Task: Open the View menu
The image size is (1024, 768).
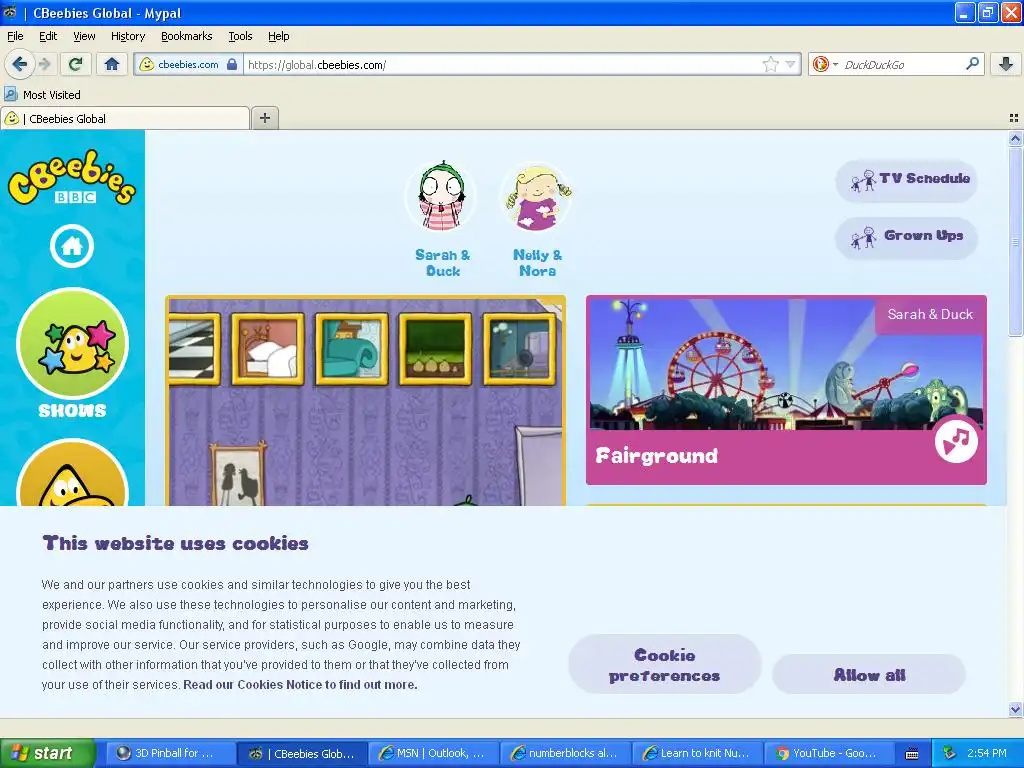Action: point(84,36)
